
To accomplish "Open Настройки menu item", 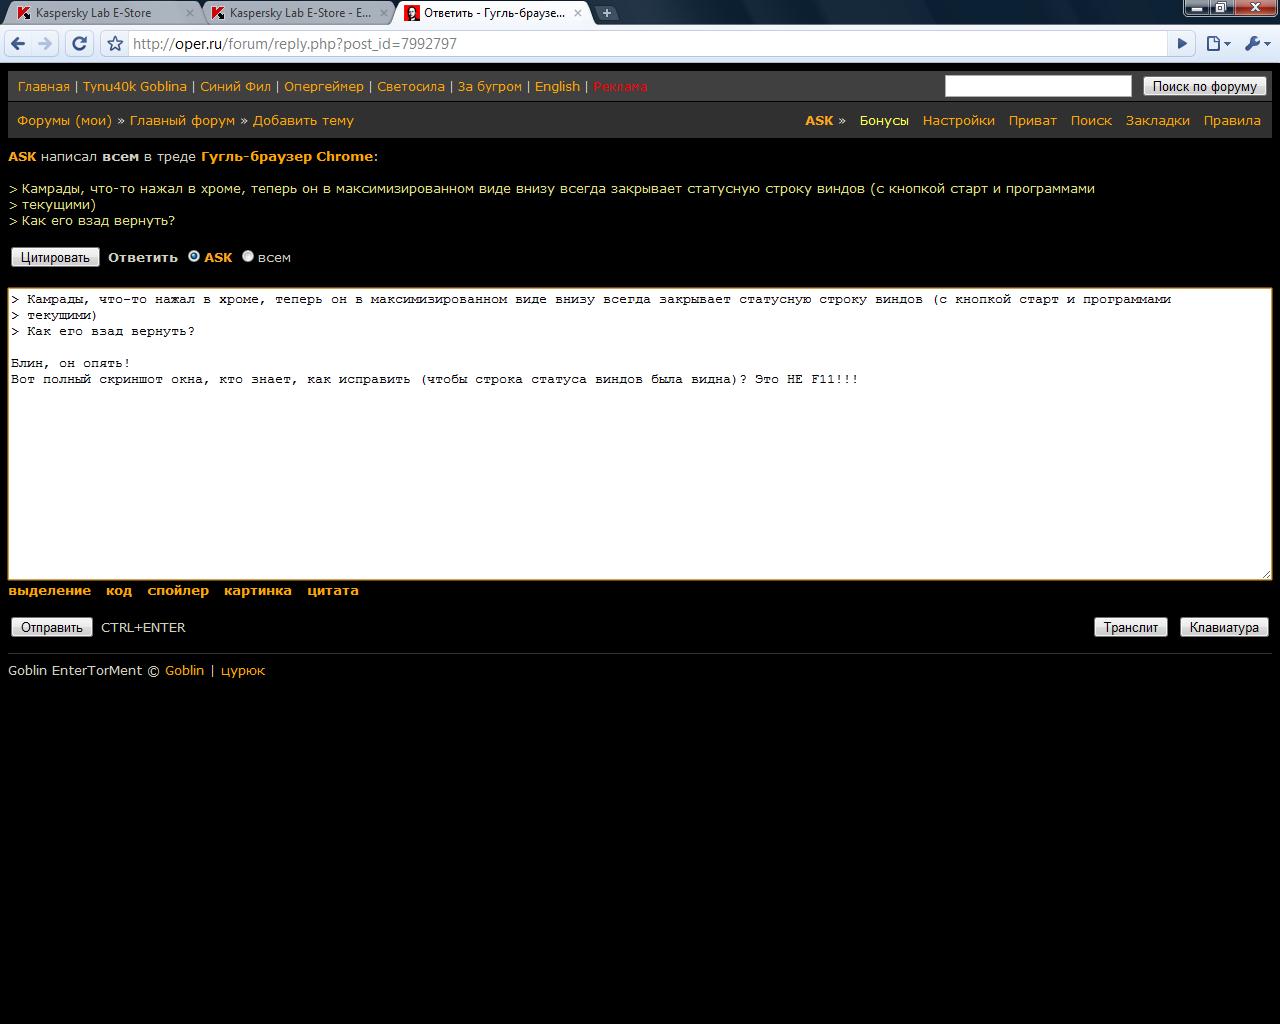I will [x=959, y=120].
